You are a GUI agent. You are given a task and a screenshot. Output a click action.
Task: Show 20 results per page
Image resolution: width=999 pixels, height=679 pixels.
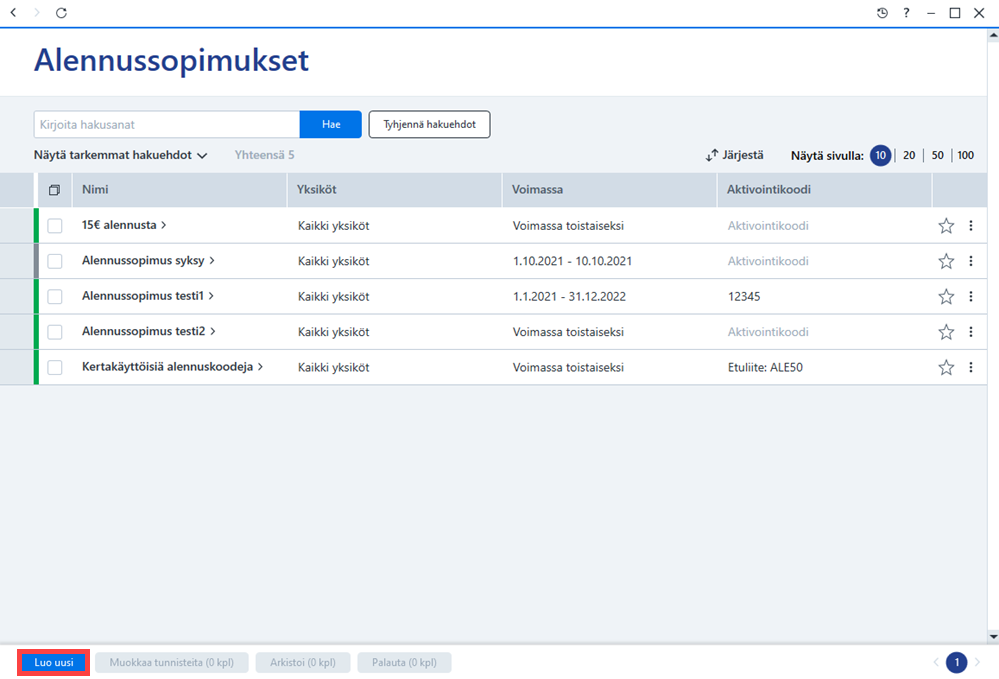click(x=909, y=155)
